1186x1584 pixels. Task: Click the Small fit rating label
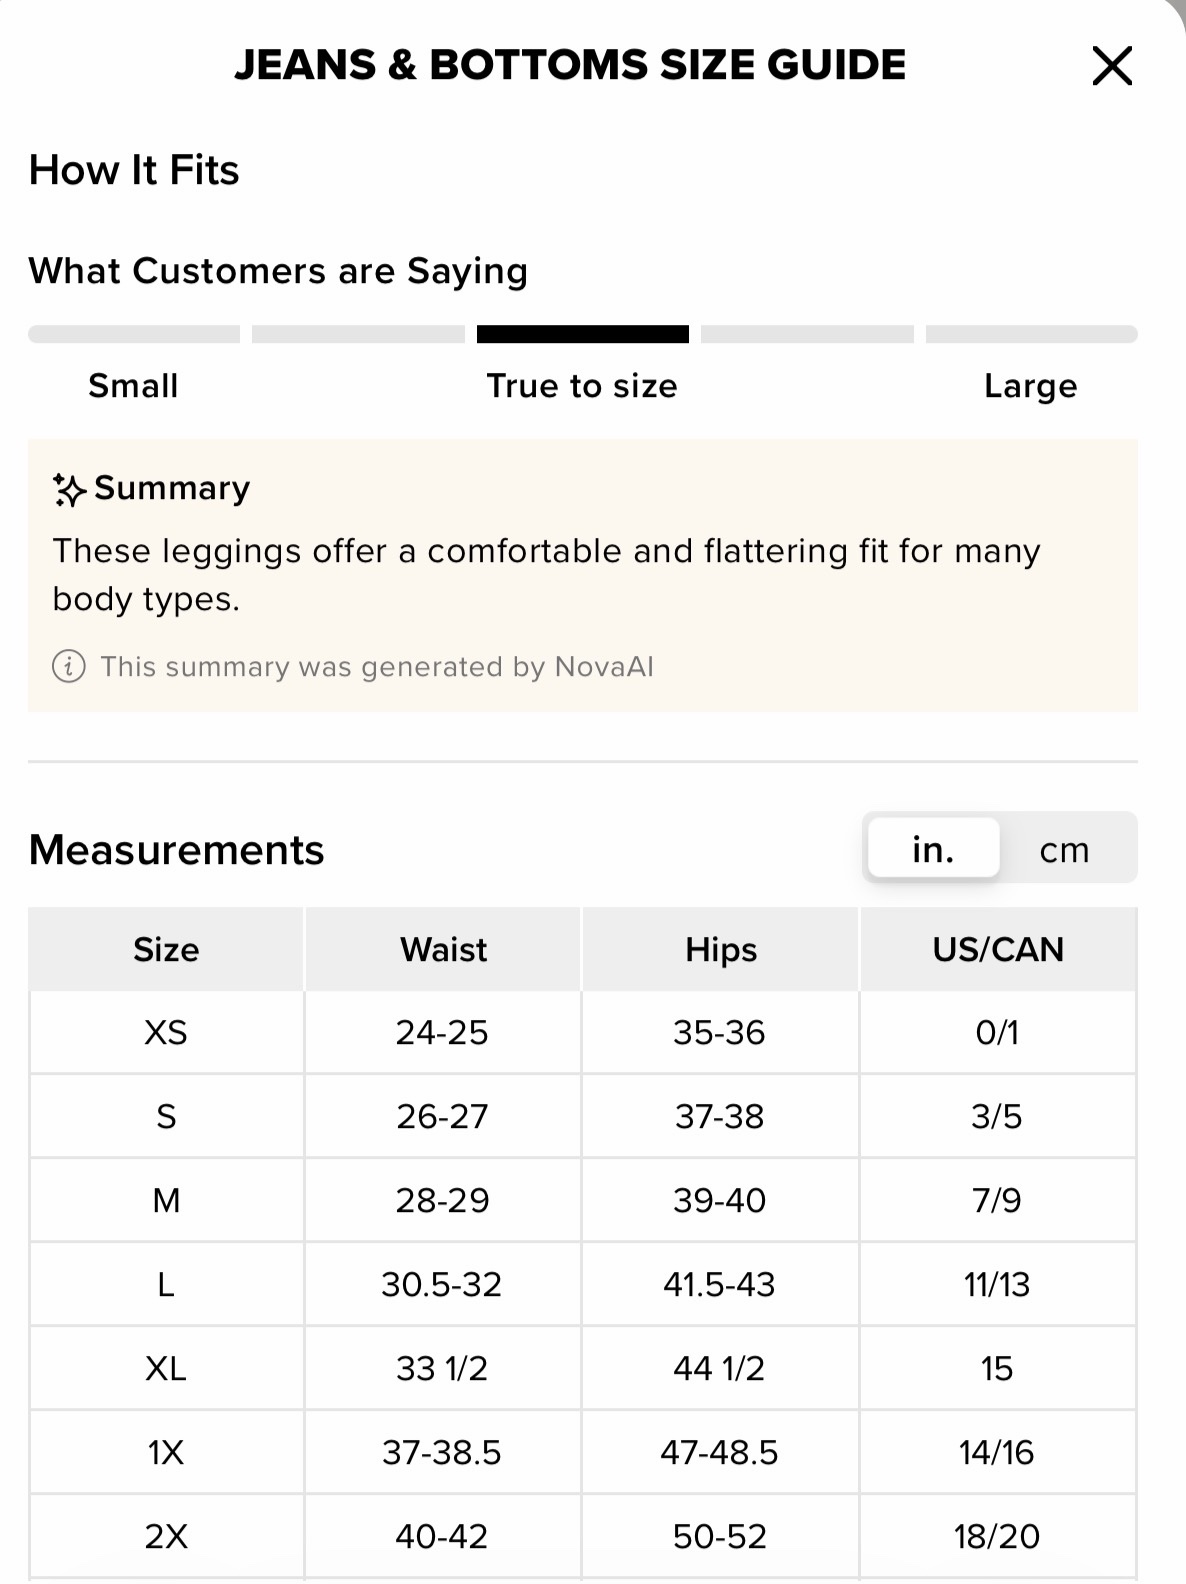coord(133,386)
